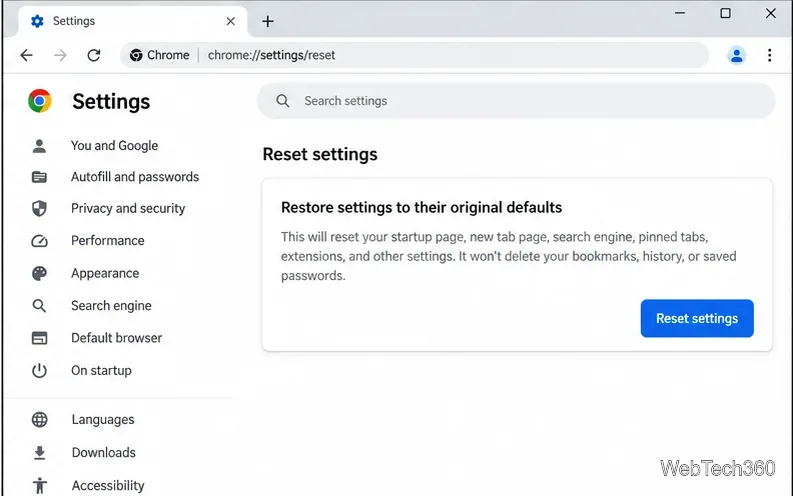The width and height of the screenshot is (793, 496).
Task: Open a new tab with plus icon
Action: pyautogui.click(x=268, y=21)
